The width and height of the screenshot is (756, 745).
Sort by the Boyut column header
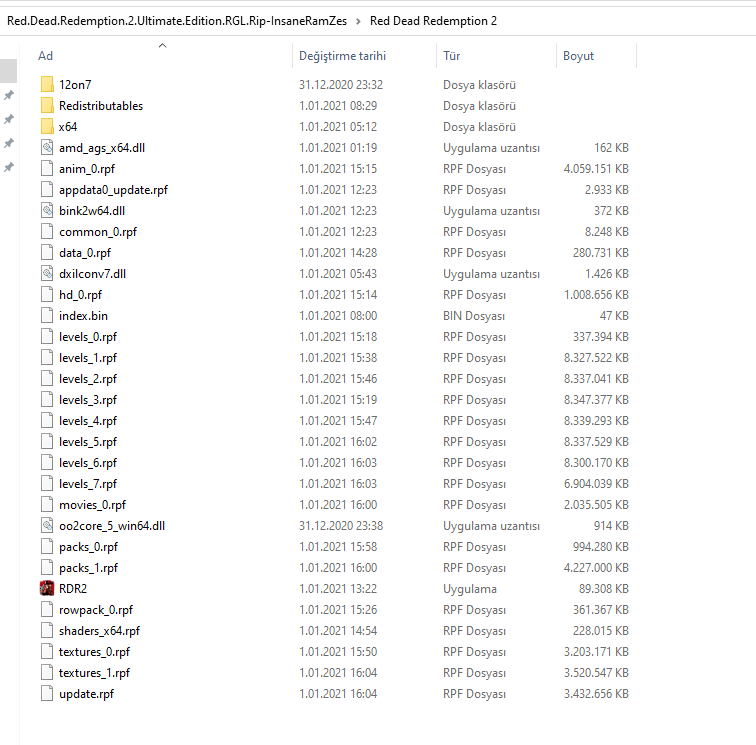click(579, 56)
